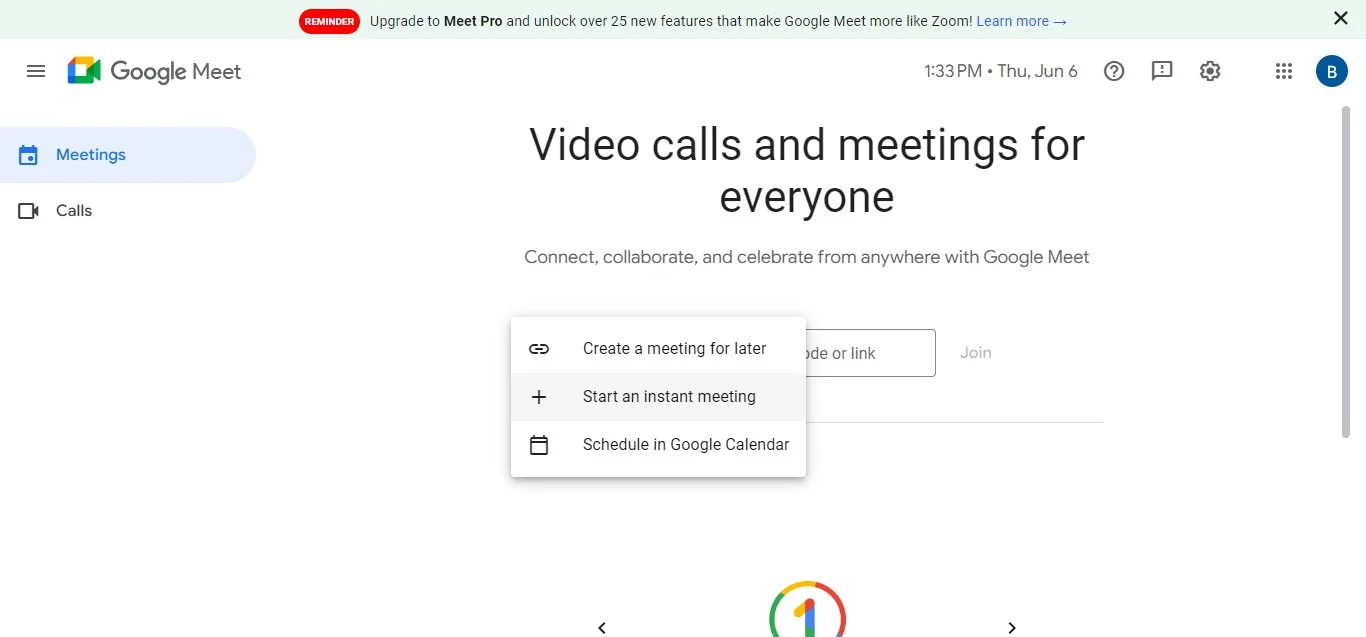This screenshot has width=1366, height=637.
Task: Go to previous carousel slide arrow
Action: [602, 627]
